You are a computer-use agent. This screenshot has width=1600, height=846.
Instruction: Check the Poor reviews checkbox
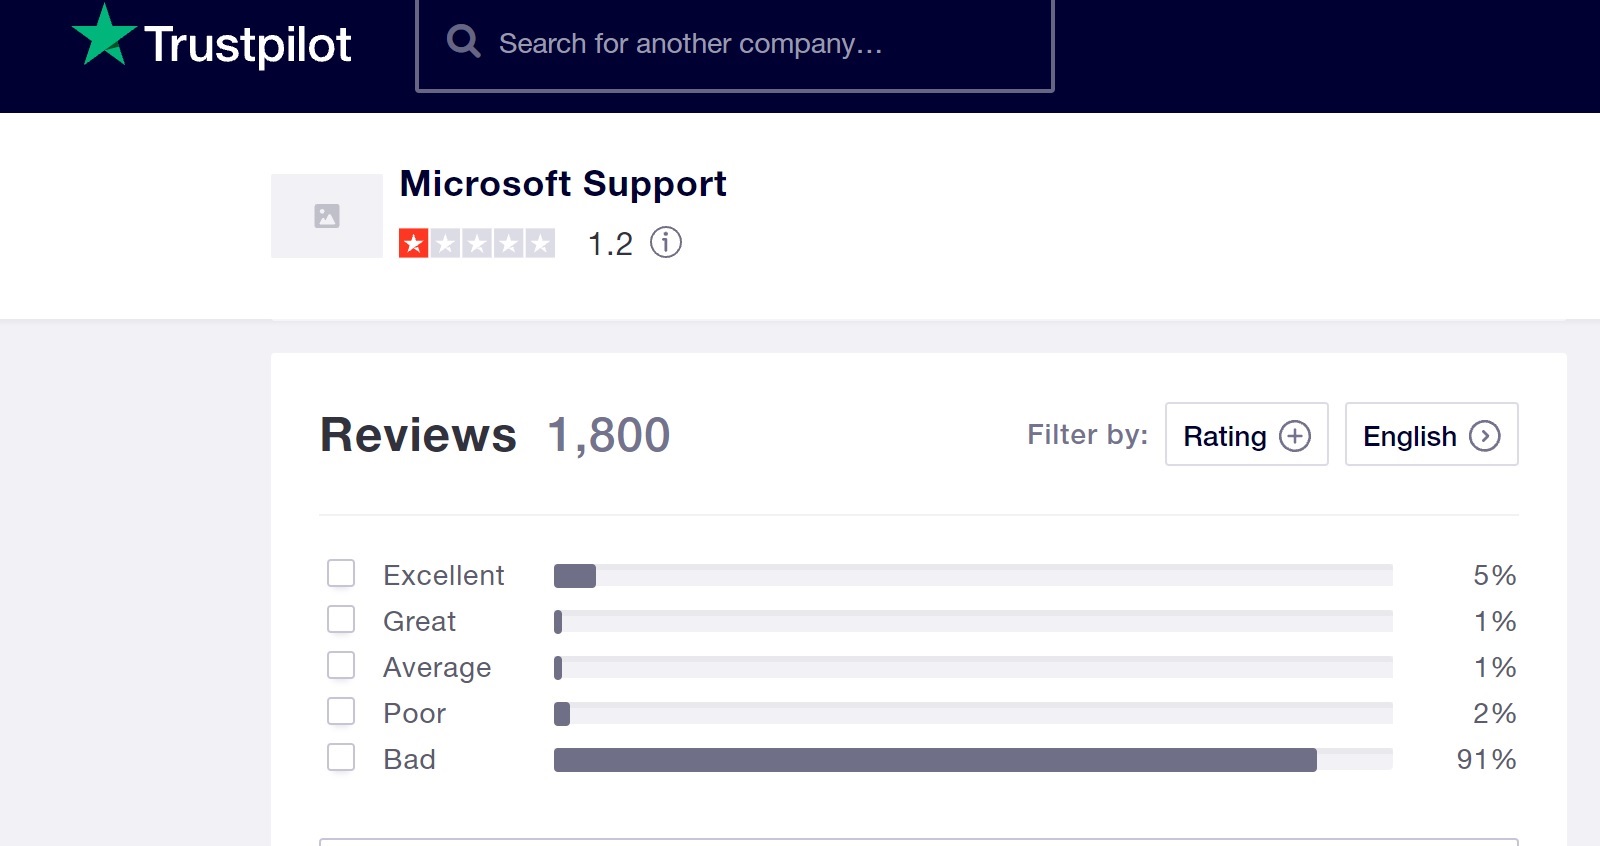tap(341, 711)
